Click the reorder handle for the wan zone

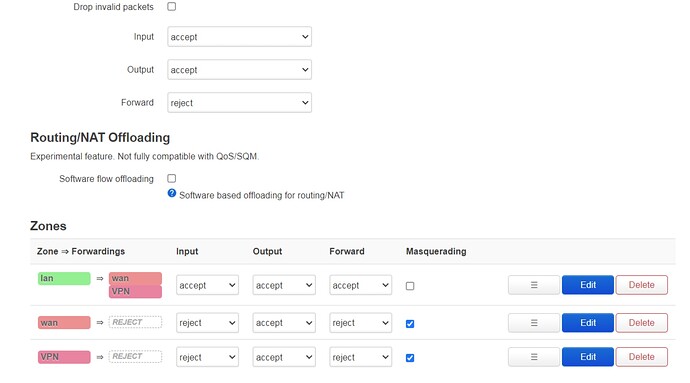[x=534, y=323]
